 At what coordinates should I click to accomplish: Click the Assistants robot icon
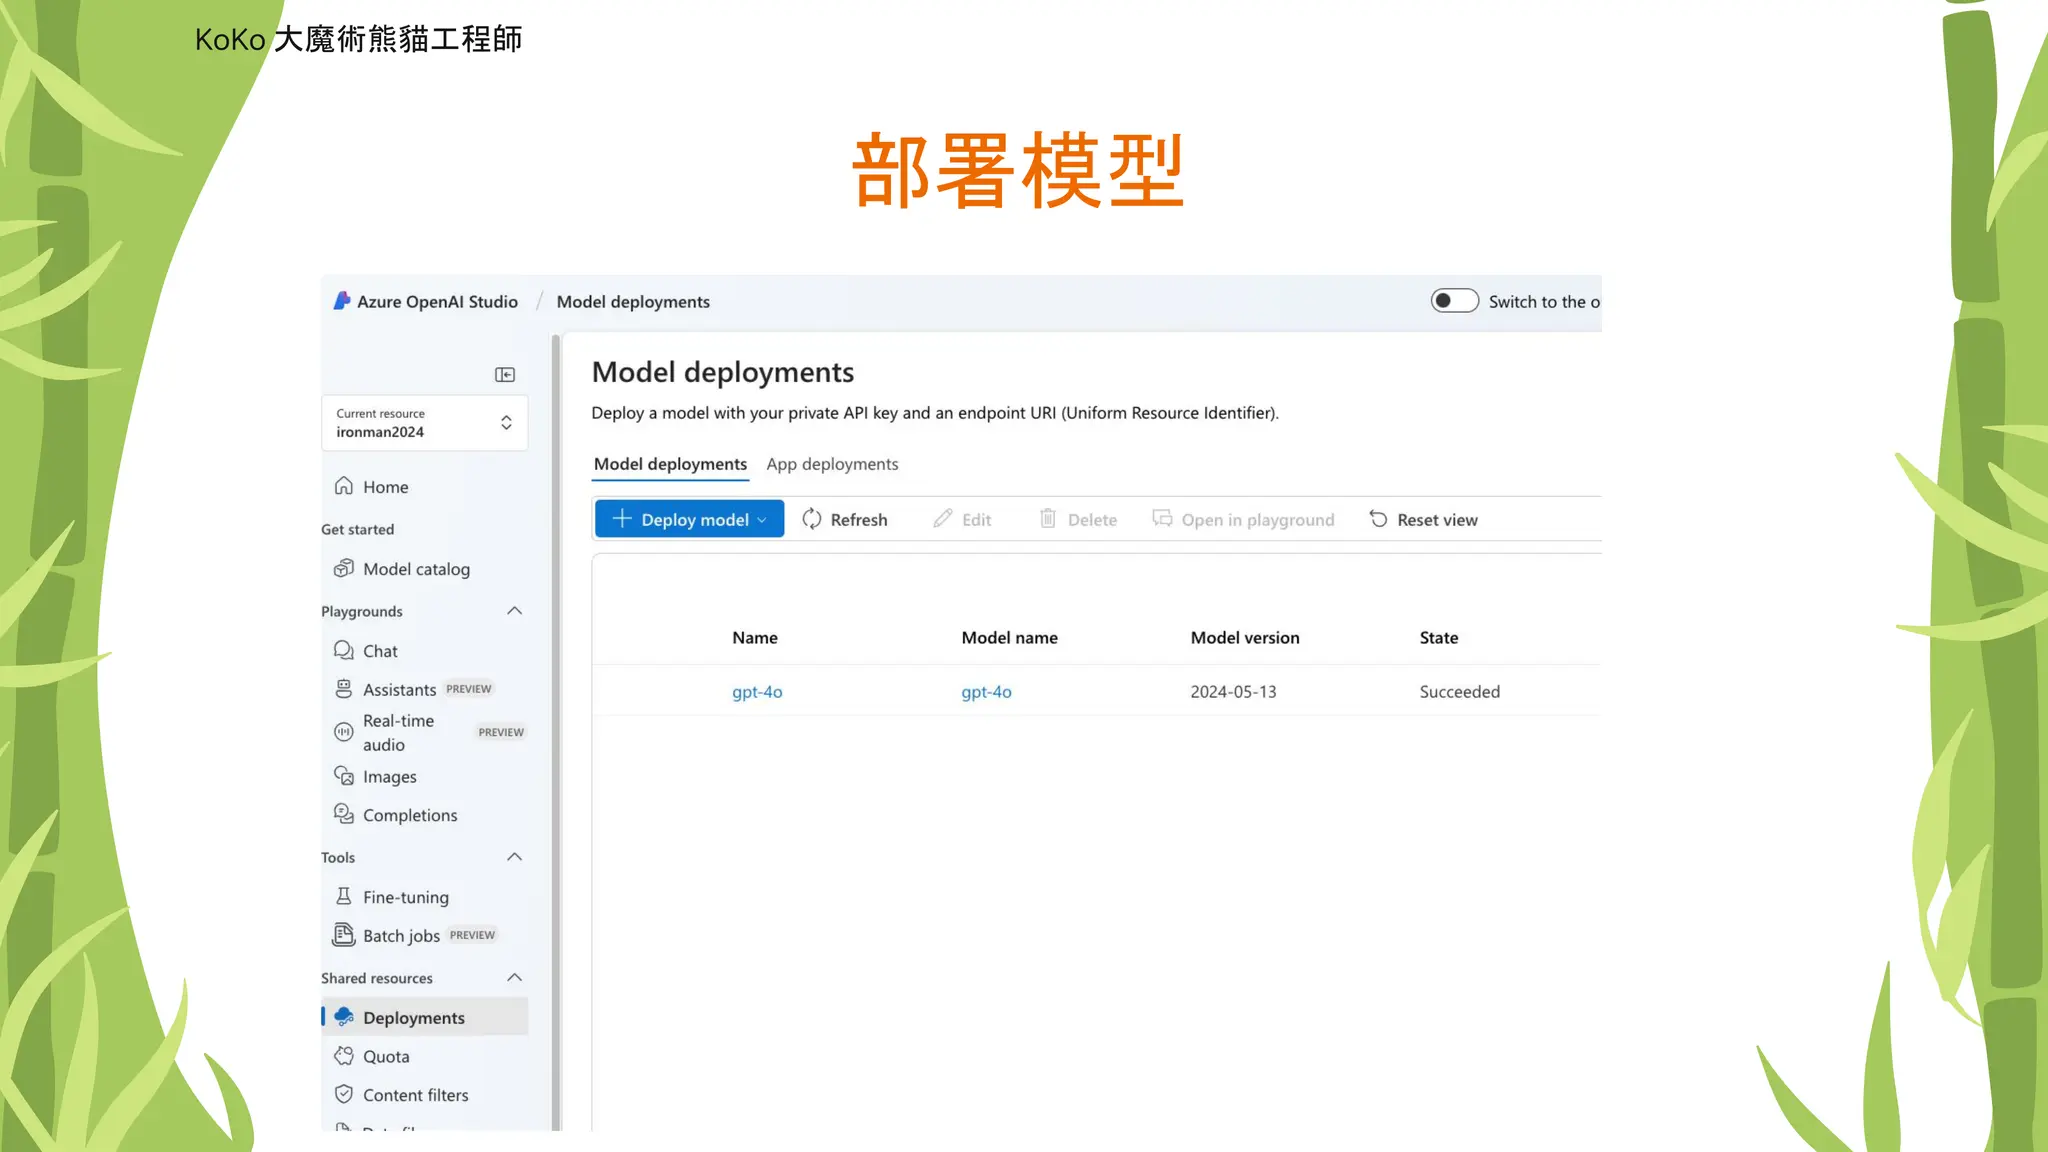343,689
